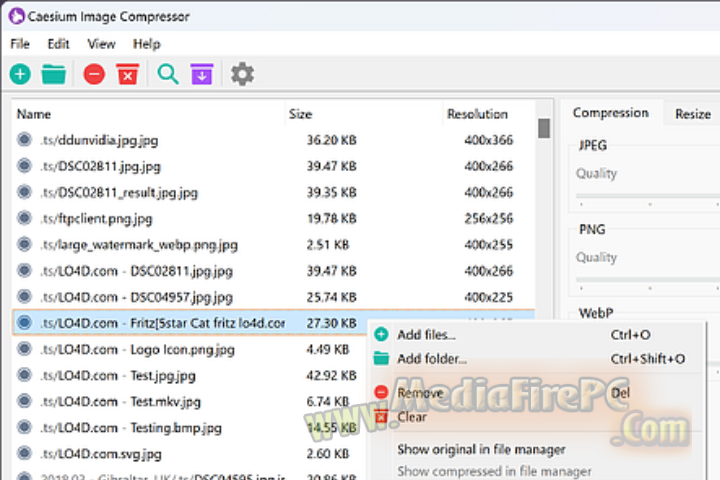Click the Caesium app logo icon
The image size is (720, 480).
[x=17, y=16]
